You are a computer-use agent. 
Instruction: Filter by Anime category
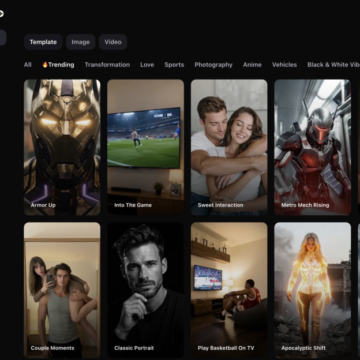(252, 65)
